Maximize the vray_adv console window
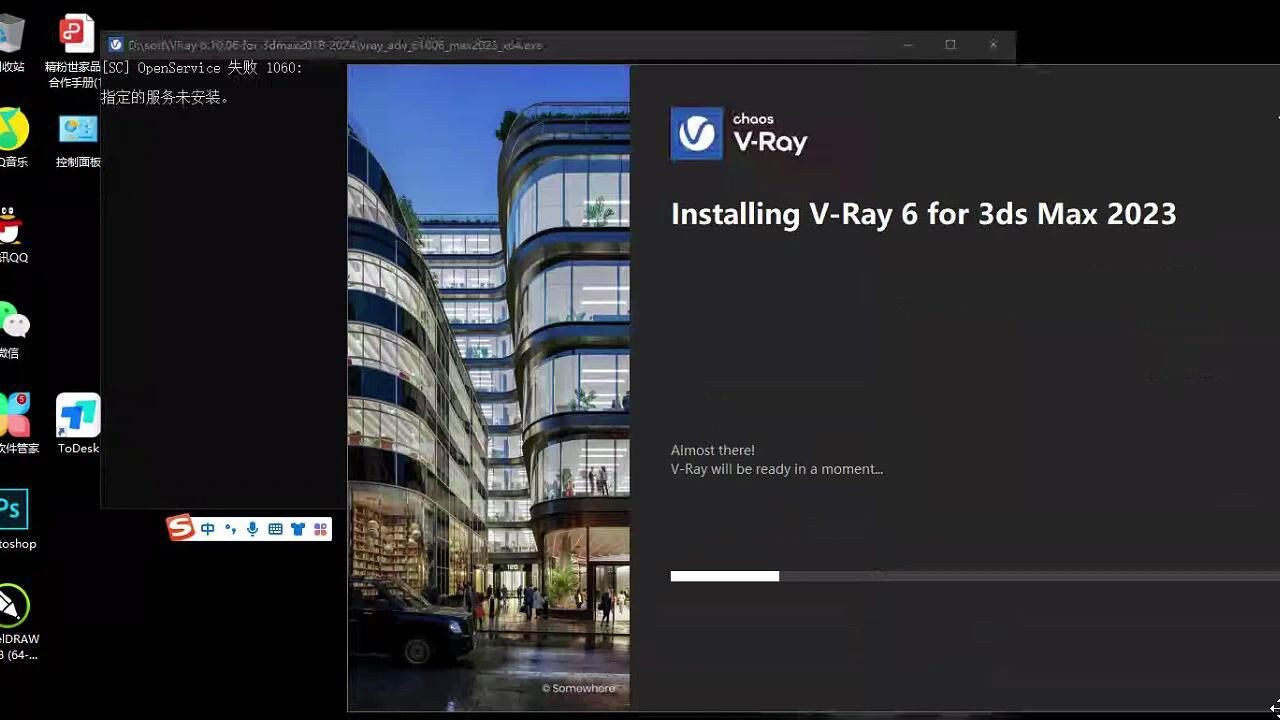 pos(950,45)
